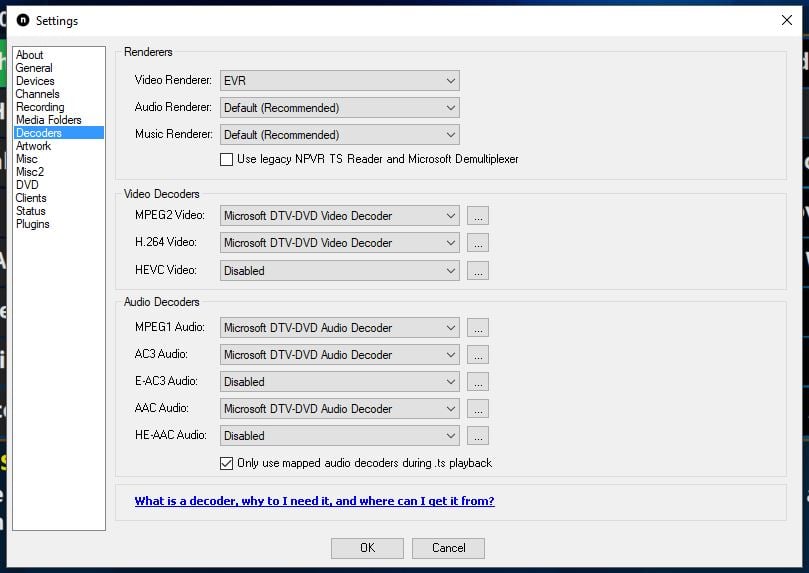Screen dimensions: 809x573
Task: Click the NextPVR Settings window icon
Action: tap(23, 20)
